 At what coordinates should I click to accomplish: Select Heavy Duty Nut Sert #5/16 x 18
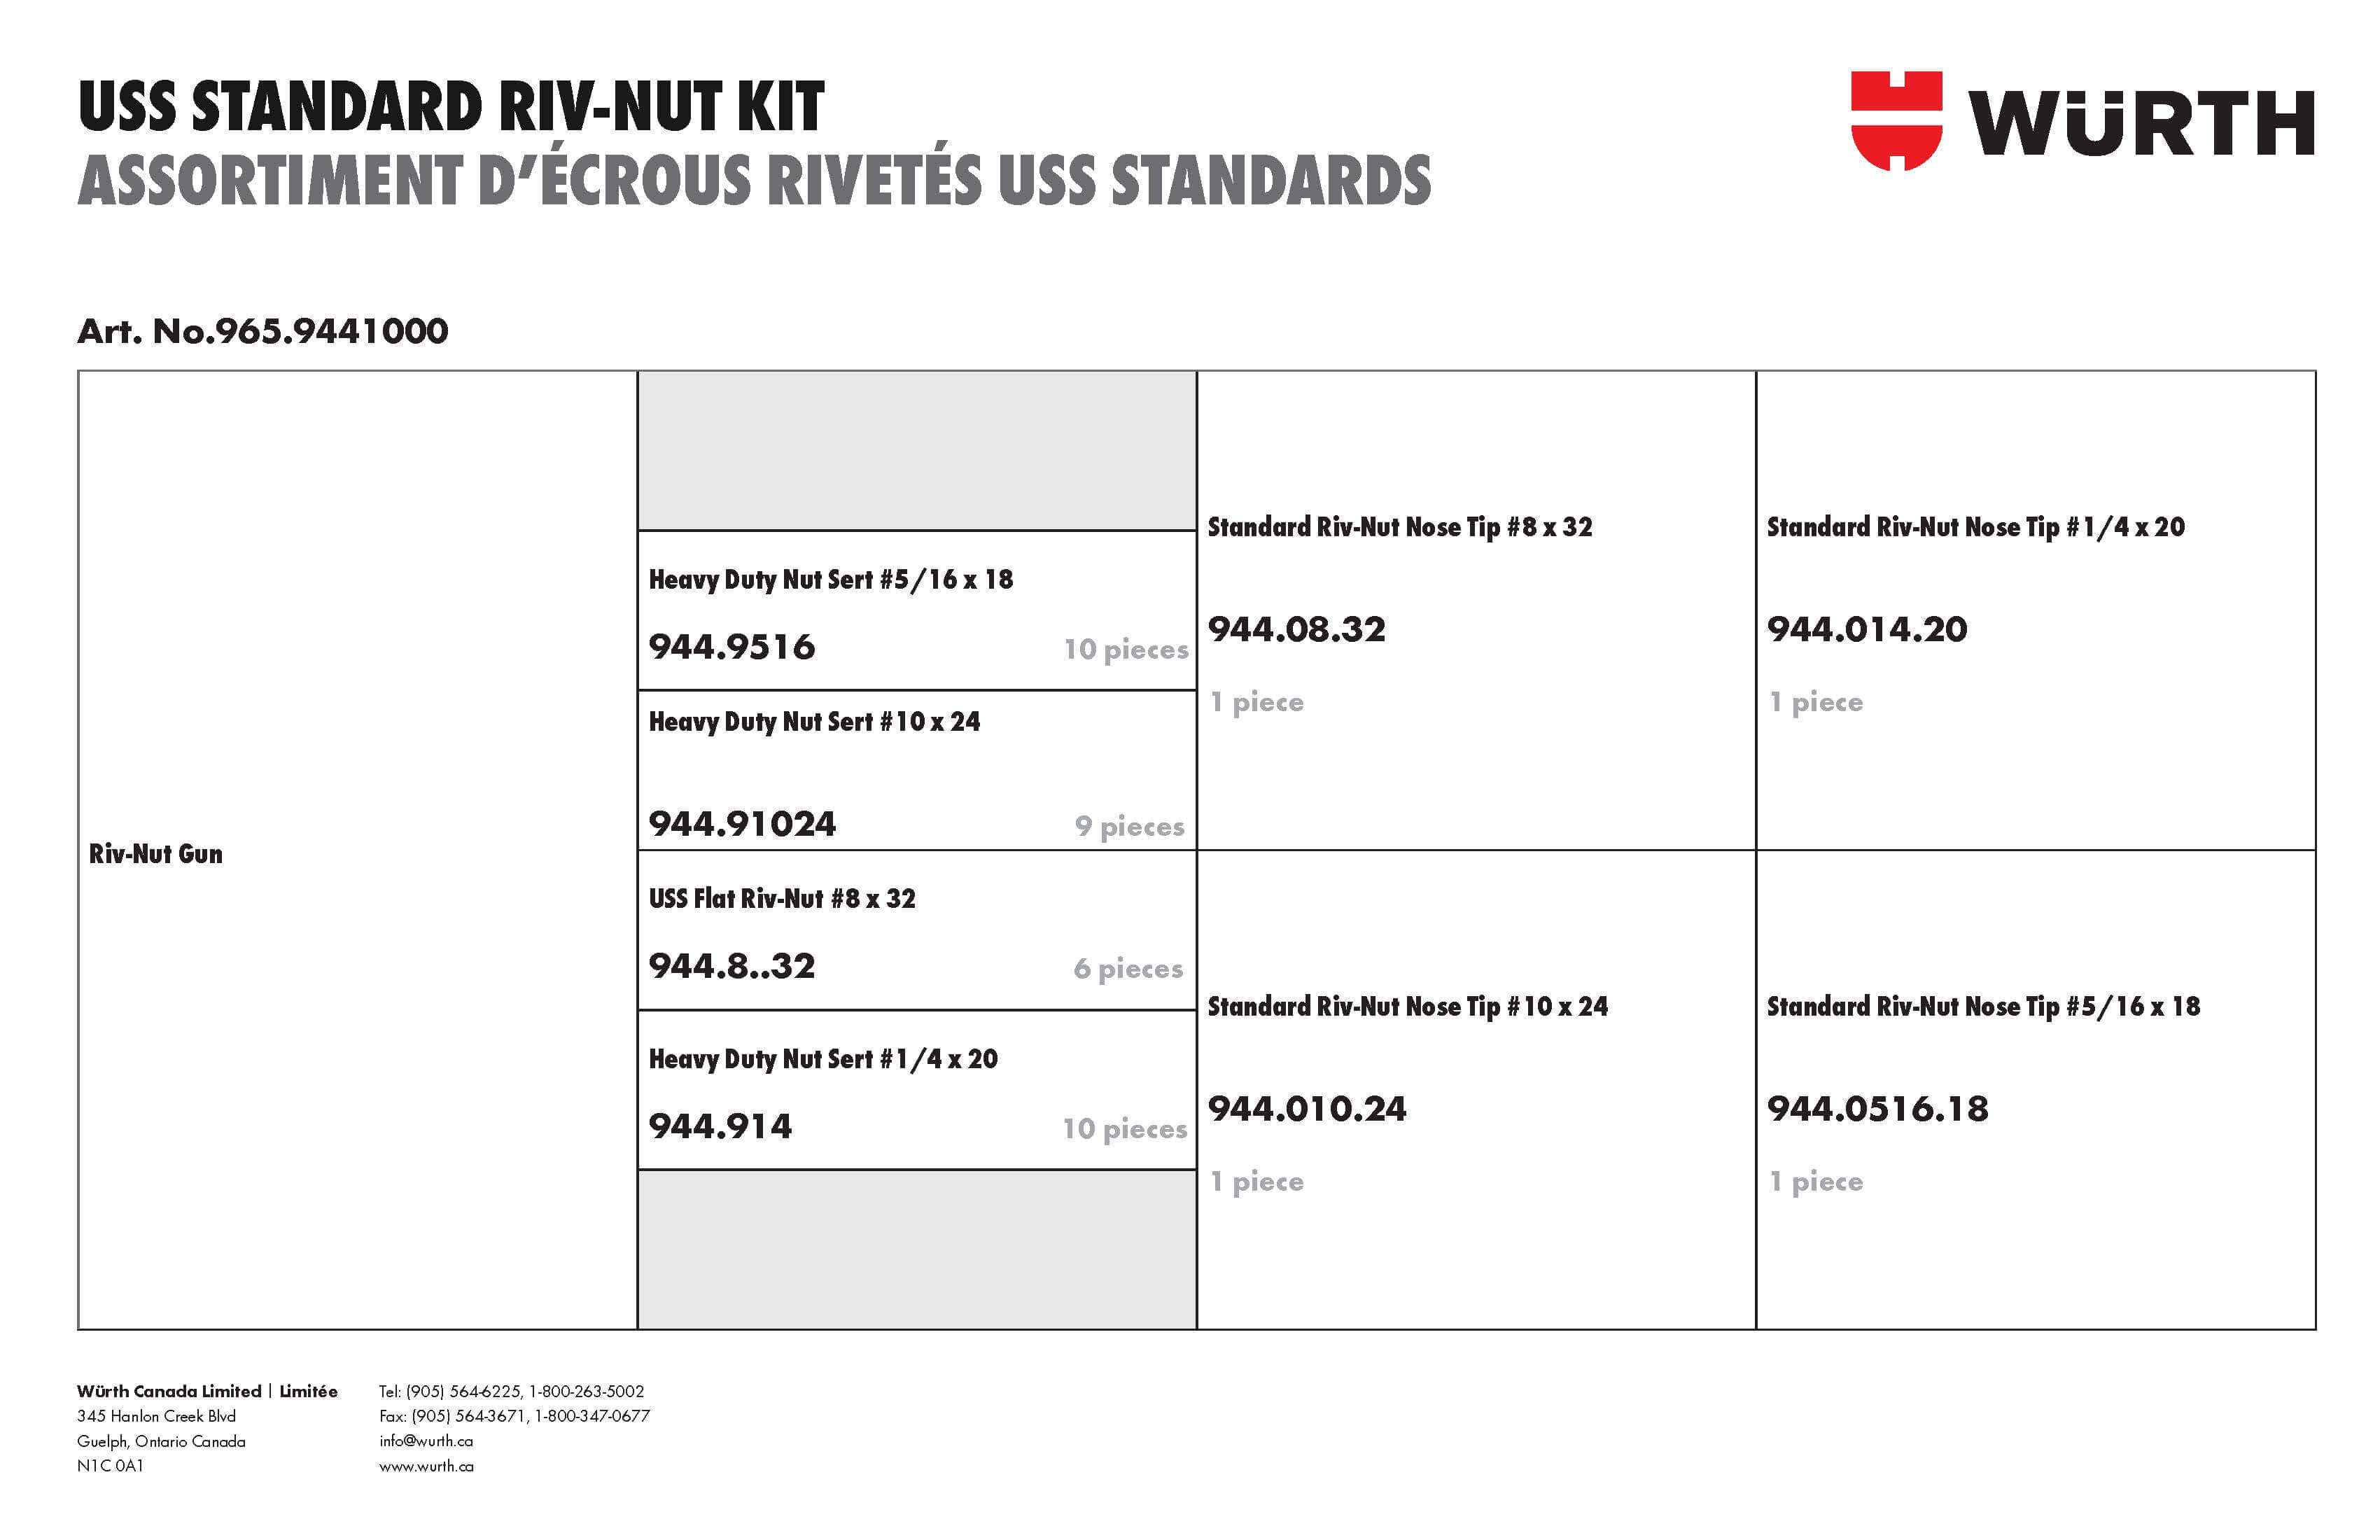point(830,580)
